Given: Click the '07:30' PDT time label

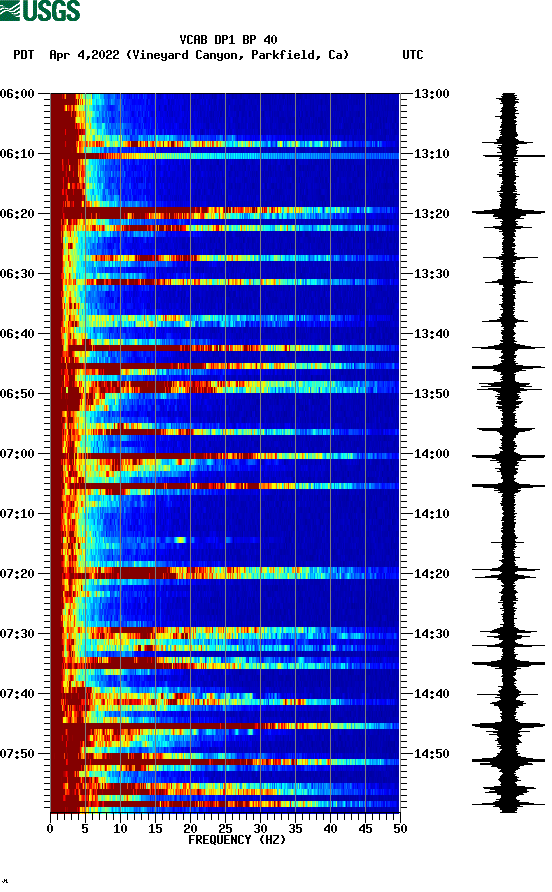Looking at the screenshot, I should tap(18, 634).
